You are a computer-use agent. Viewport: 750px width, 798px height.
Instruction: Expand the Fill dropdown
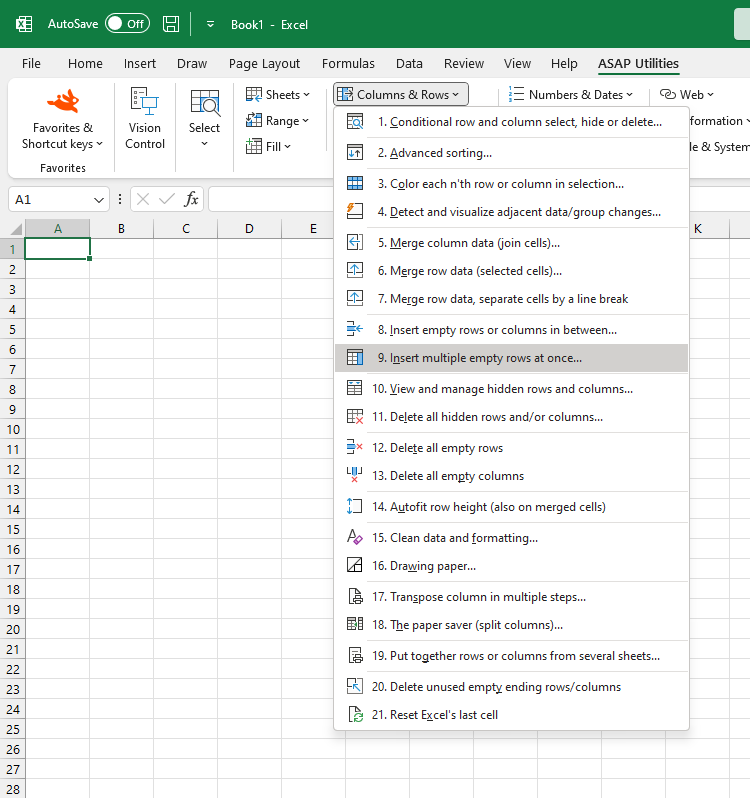tap(269, 147)
